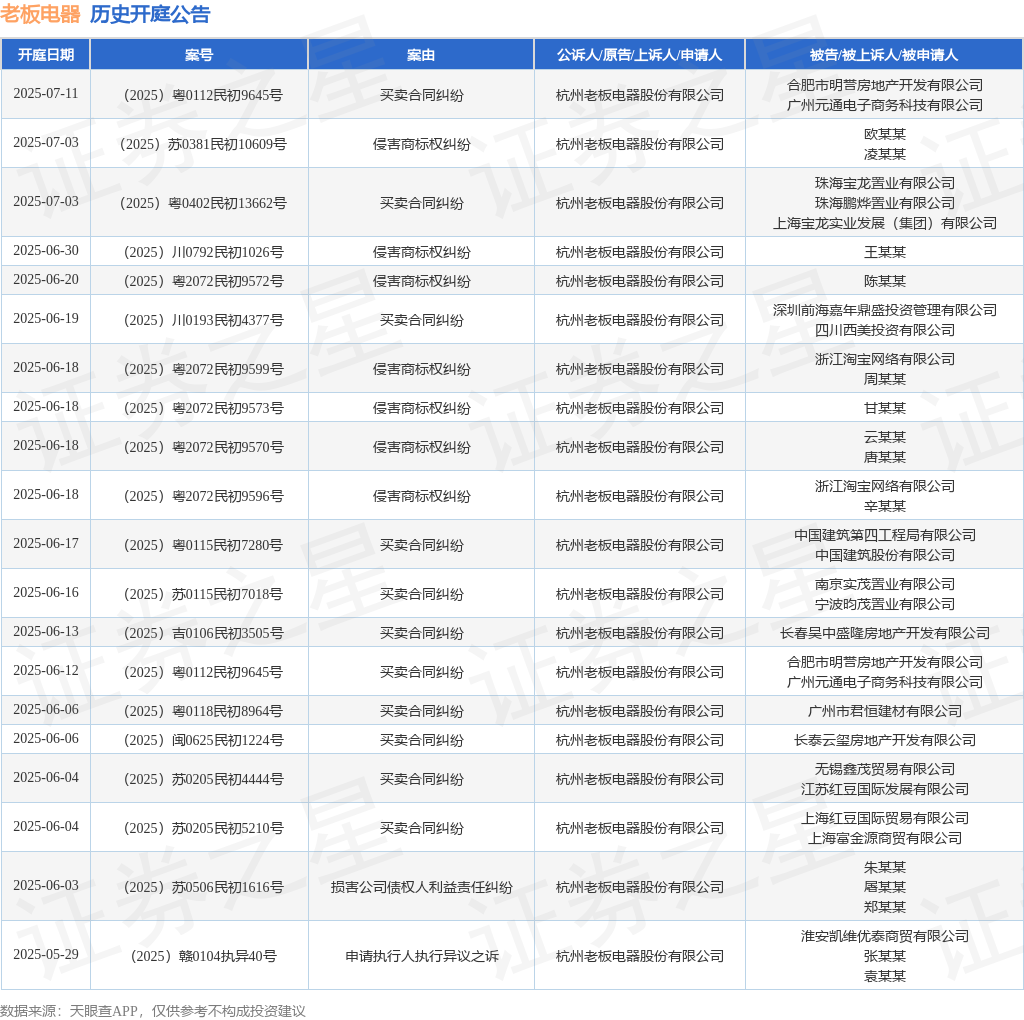Click defendant 上海红豆国际贸易有限公司
Image resolution: width=1024 pixels, height=1020 pixels.
pos(884,818)
